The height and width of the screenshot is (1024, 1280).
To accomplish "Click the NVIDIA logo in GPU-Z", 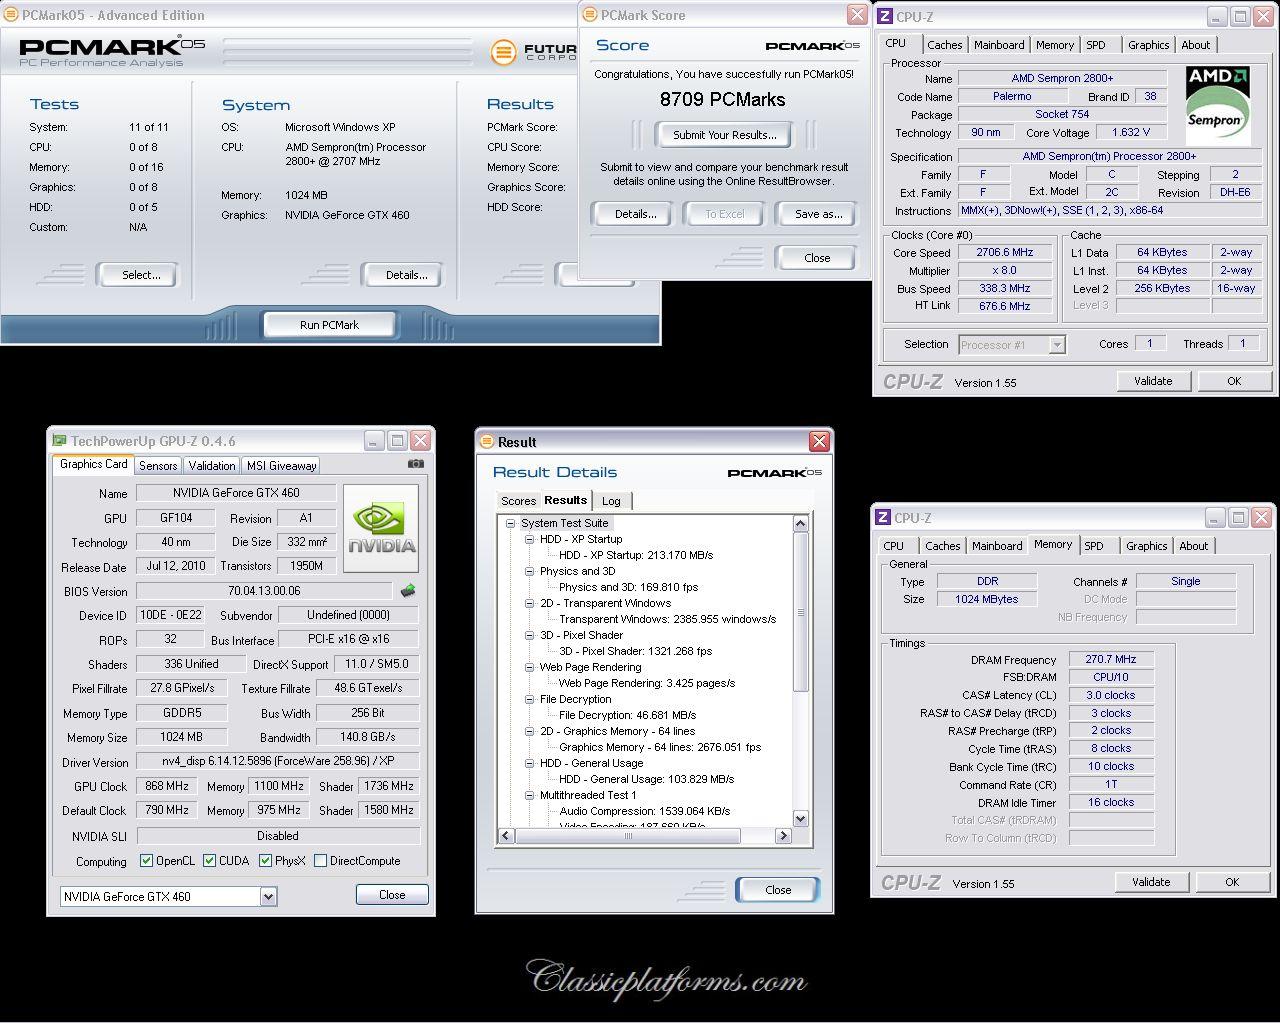I will pos(381,529).
